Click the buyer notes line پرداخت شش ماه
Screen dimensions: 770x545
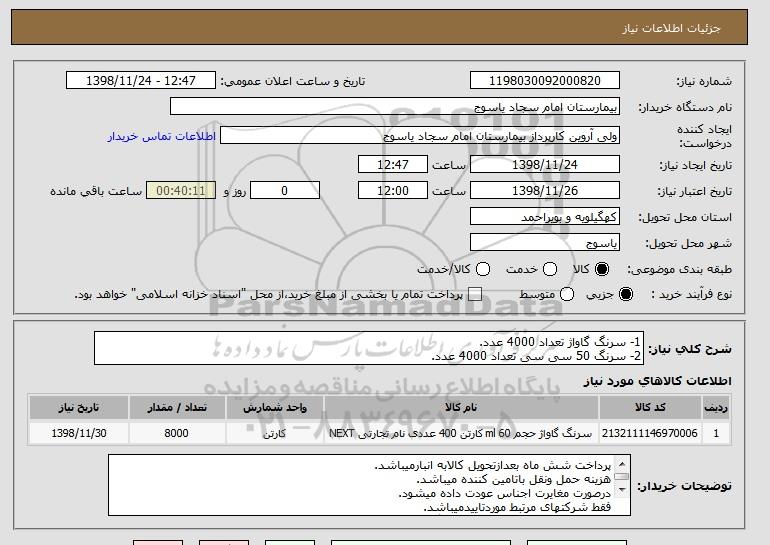click(x=493, y=465)
